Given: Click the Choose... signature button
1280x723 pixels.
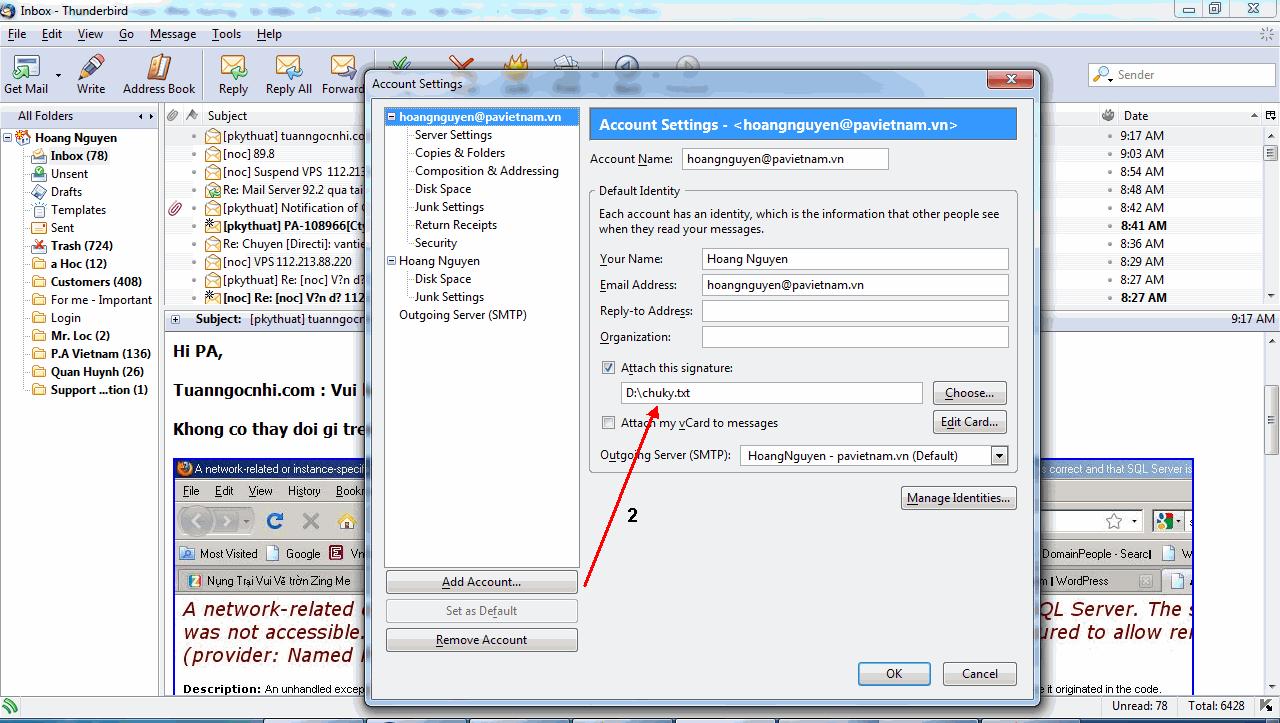Looking at the screenshot, I should pyautogui.click(x=969, y=393).
